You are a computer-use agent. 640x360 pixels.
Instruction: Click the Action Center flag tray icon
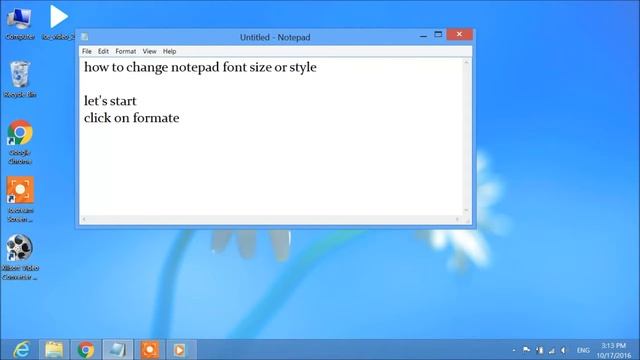pos(527,350)
